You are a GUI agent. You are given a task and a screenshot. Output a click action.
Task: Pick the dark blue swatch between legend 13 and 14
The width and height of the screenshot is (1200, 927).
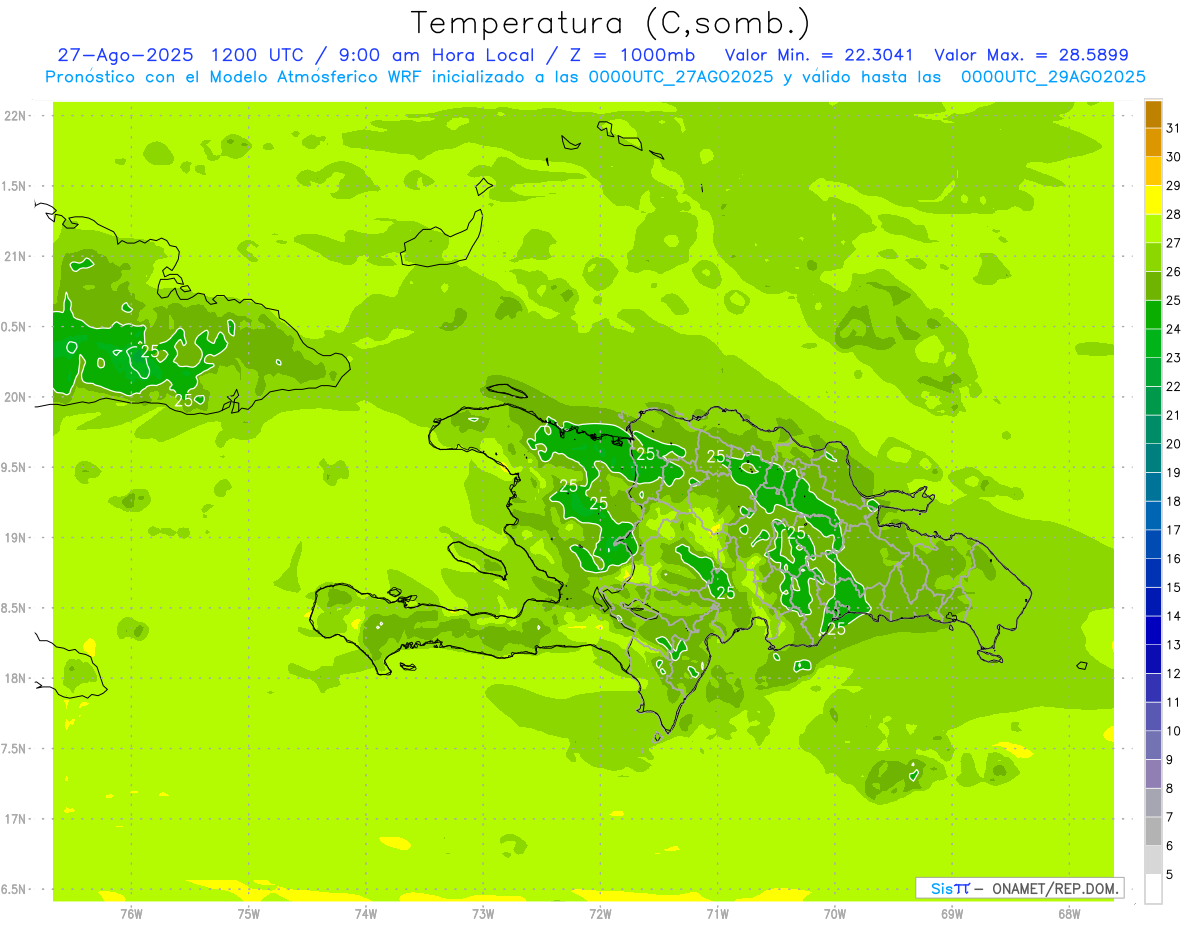click(1153, 631)
